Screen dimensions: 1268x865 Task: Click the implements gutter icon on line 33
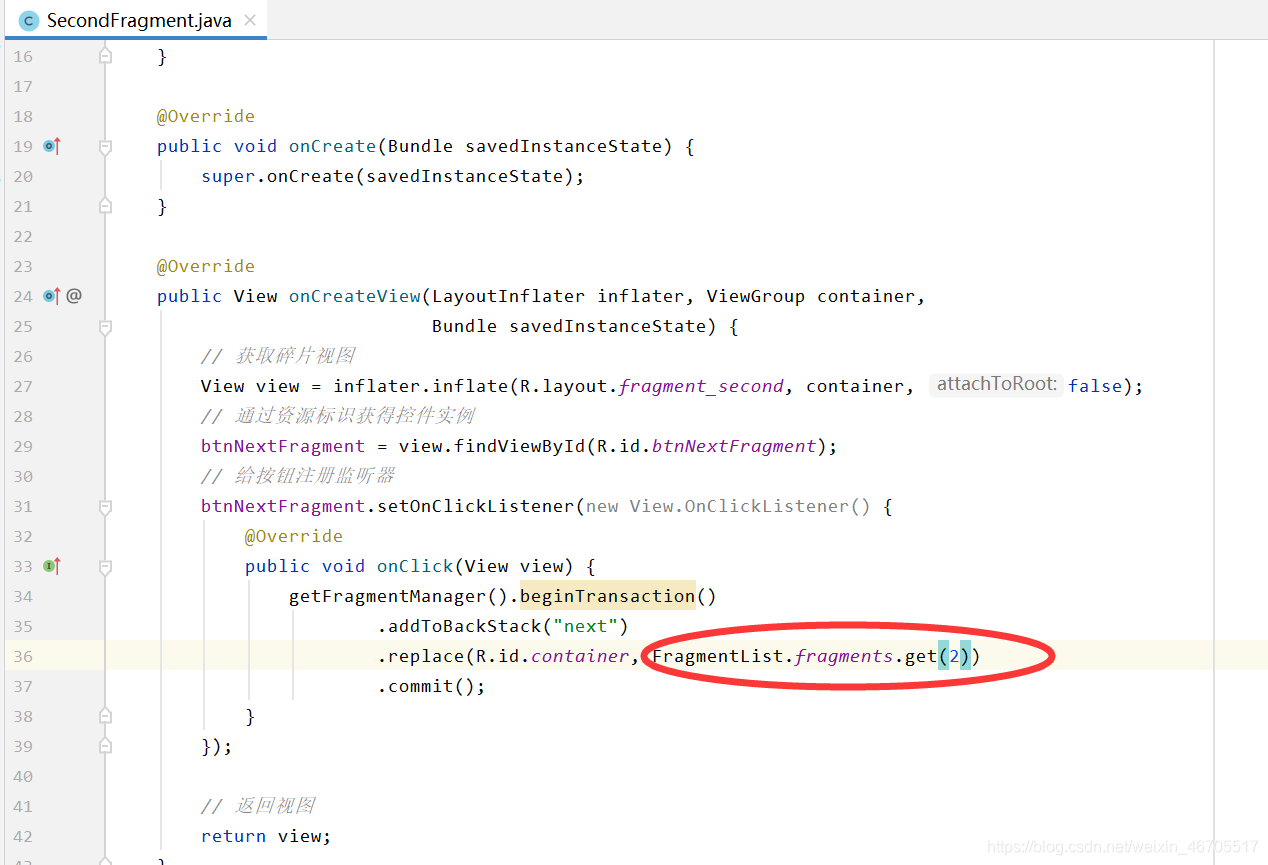[52, 566]
